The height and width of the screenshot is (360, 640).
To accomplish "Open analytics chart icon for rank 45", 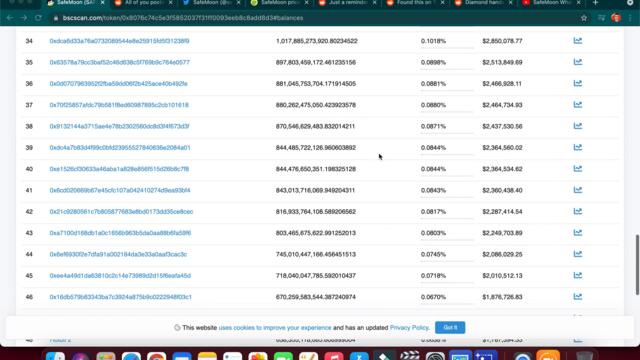I will click(578, 275).
